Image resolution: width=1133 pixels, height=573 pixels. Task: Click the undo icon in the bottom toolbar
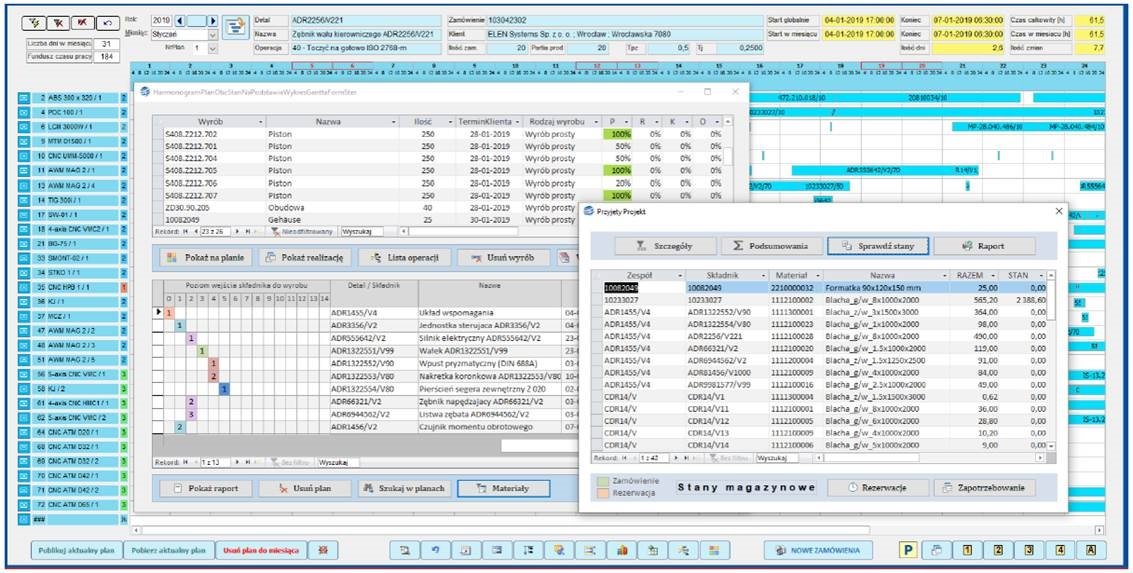(x=435, y=550)
